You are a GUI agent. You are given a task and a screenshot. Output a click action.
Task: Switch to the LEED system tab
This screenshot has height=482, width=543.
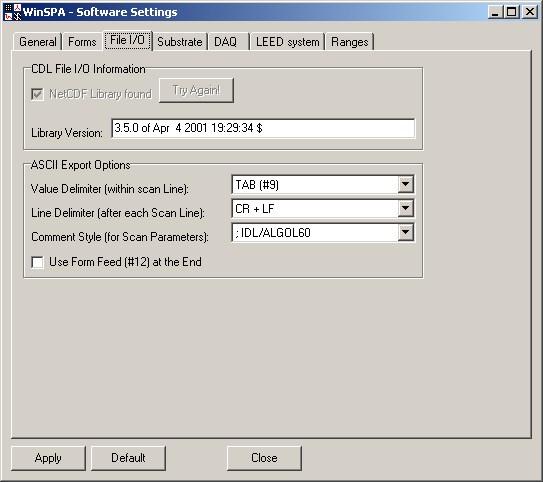coord(287,42)
